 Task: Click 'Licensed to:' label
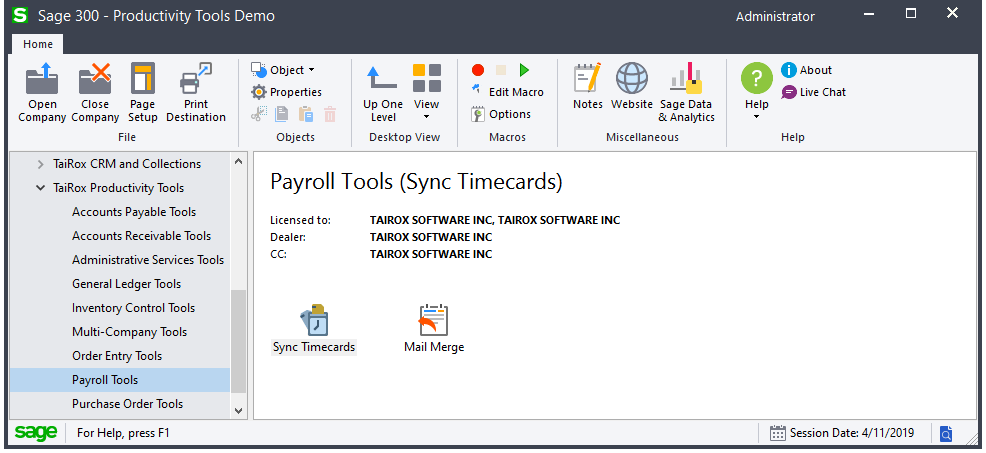coord(301,220)
